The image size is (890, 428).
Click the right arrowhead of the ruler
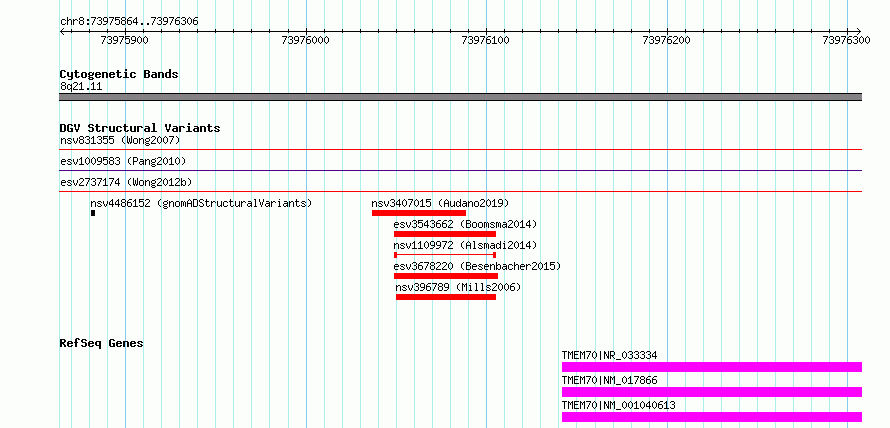858,31
